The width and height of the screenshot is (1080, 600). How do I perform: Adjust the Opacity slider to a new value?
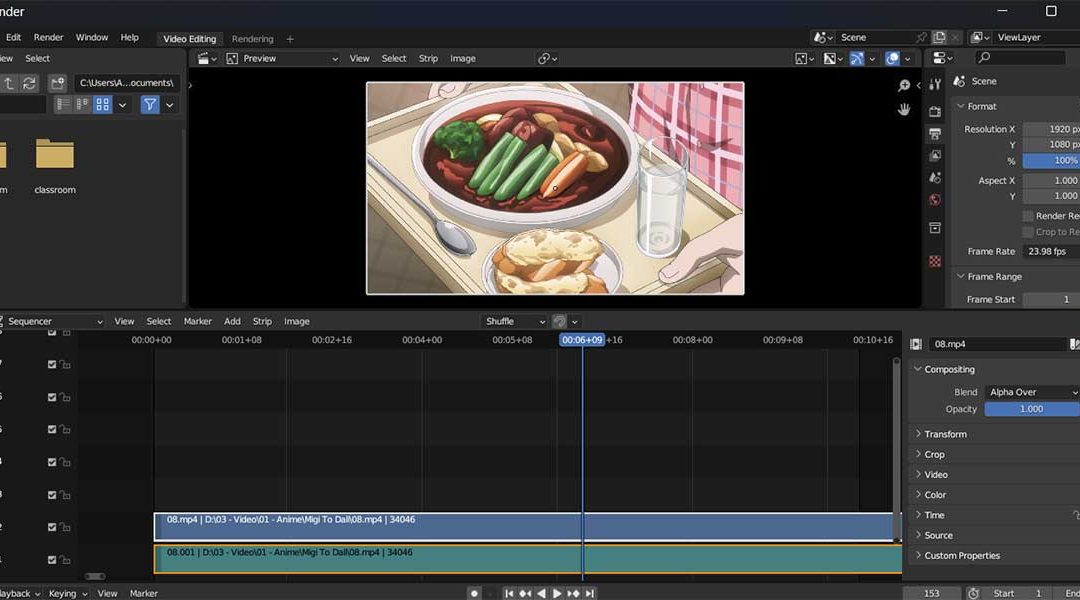point(1031,409)
